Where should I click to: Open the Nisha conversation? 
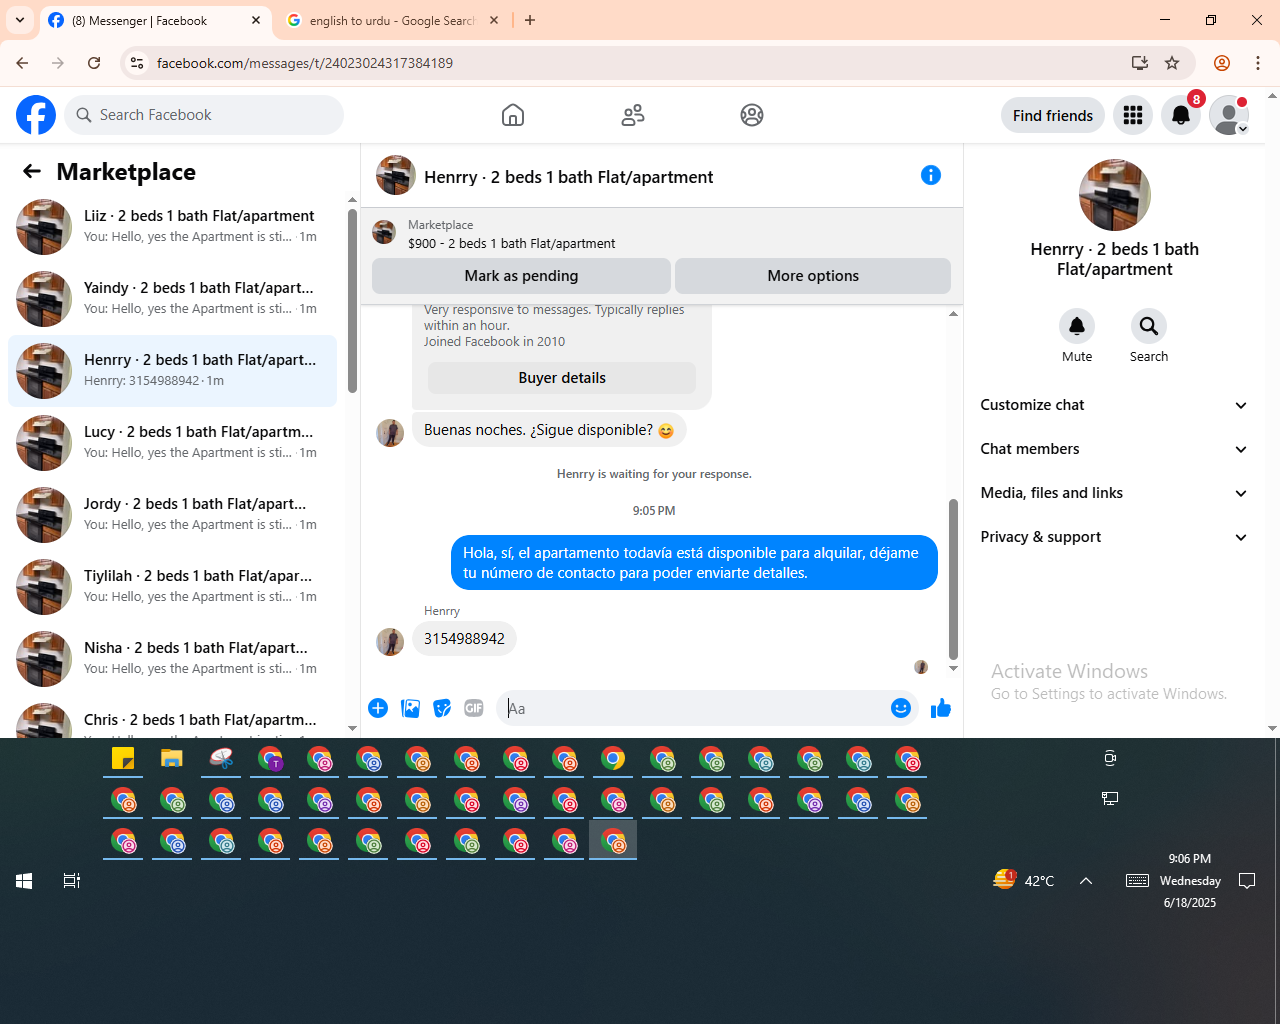(x=172, y=659)
